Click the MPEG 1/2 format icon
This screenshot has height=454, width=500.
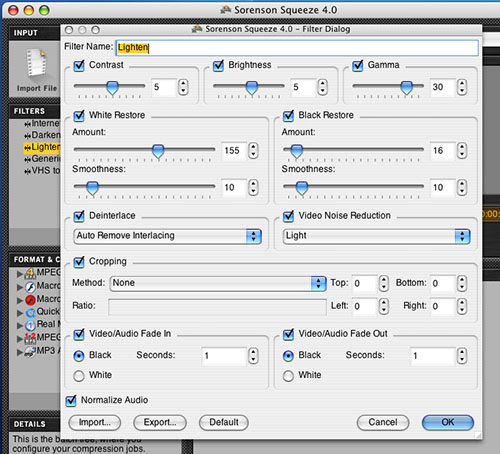(x=30, y=338)
